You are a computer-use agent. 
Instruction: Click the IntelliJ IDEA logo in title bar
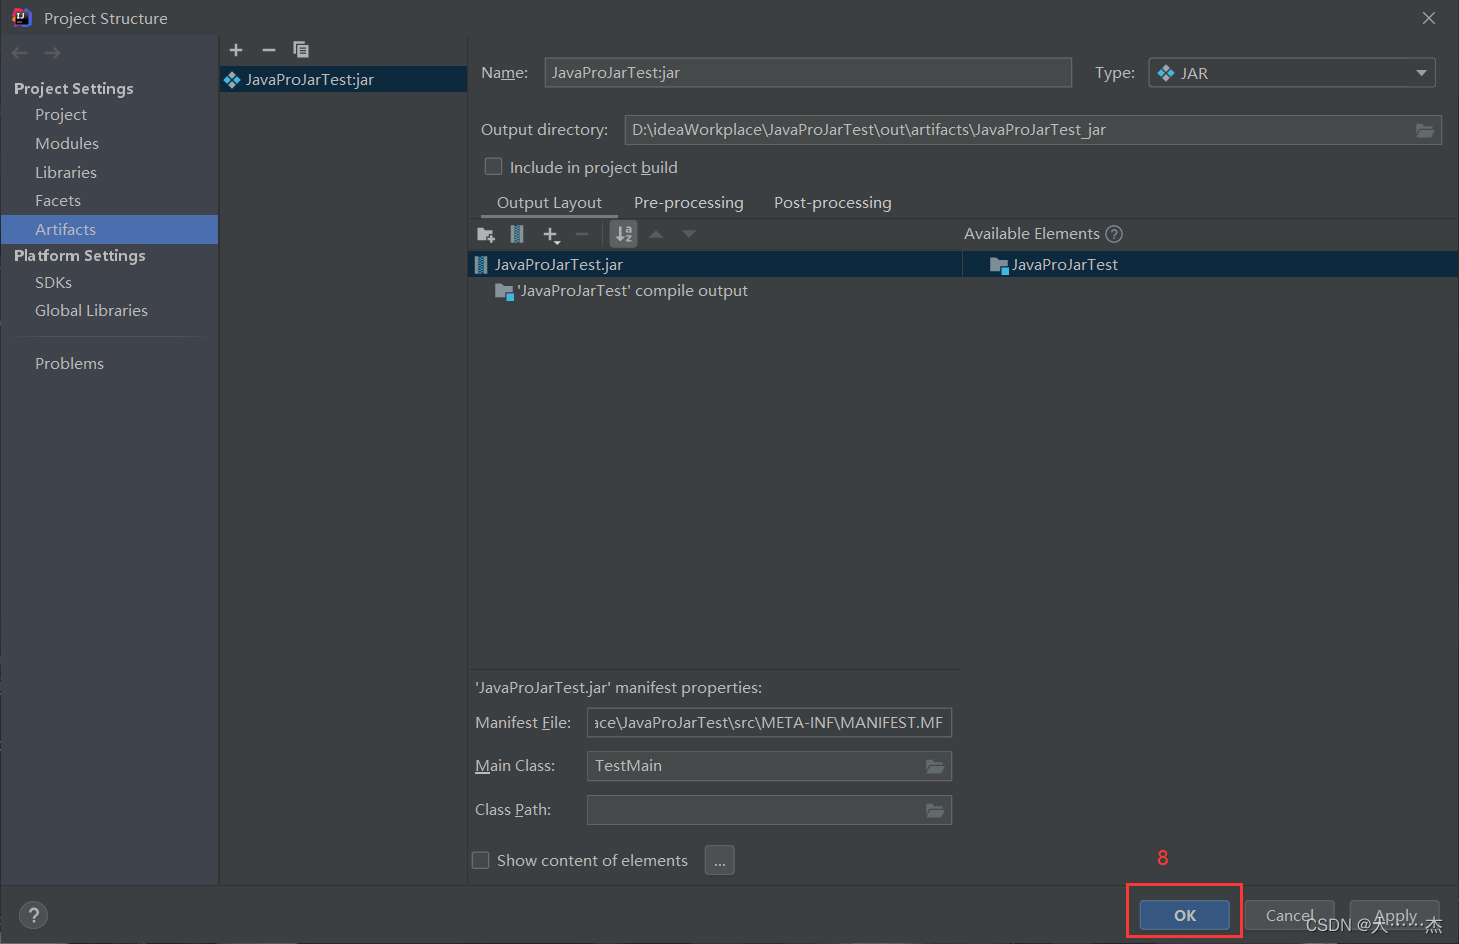[21, 18]
